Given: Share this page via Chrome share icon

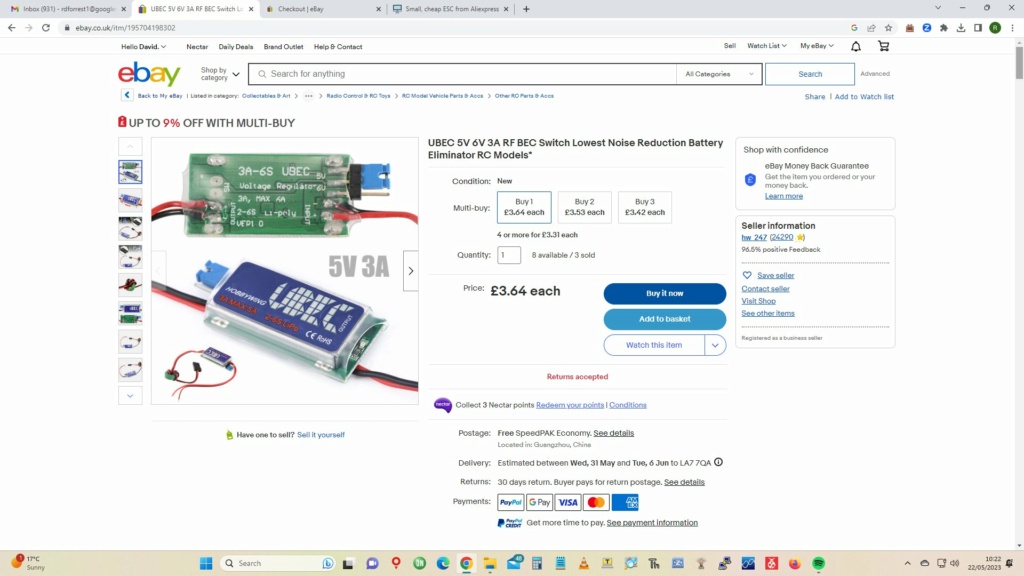Looking at the screenshot, I should pos(871,28).
